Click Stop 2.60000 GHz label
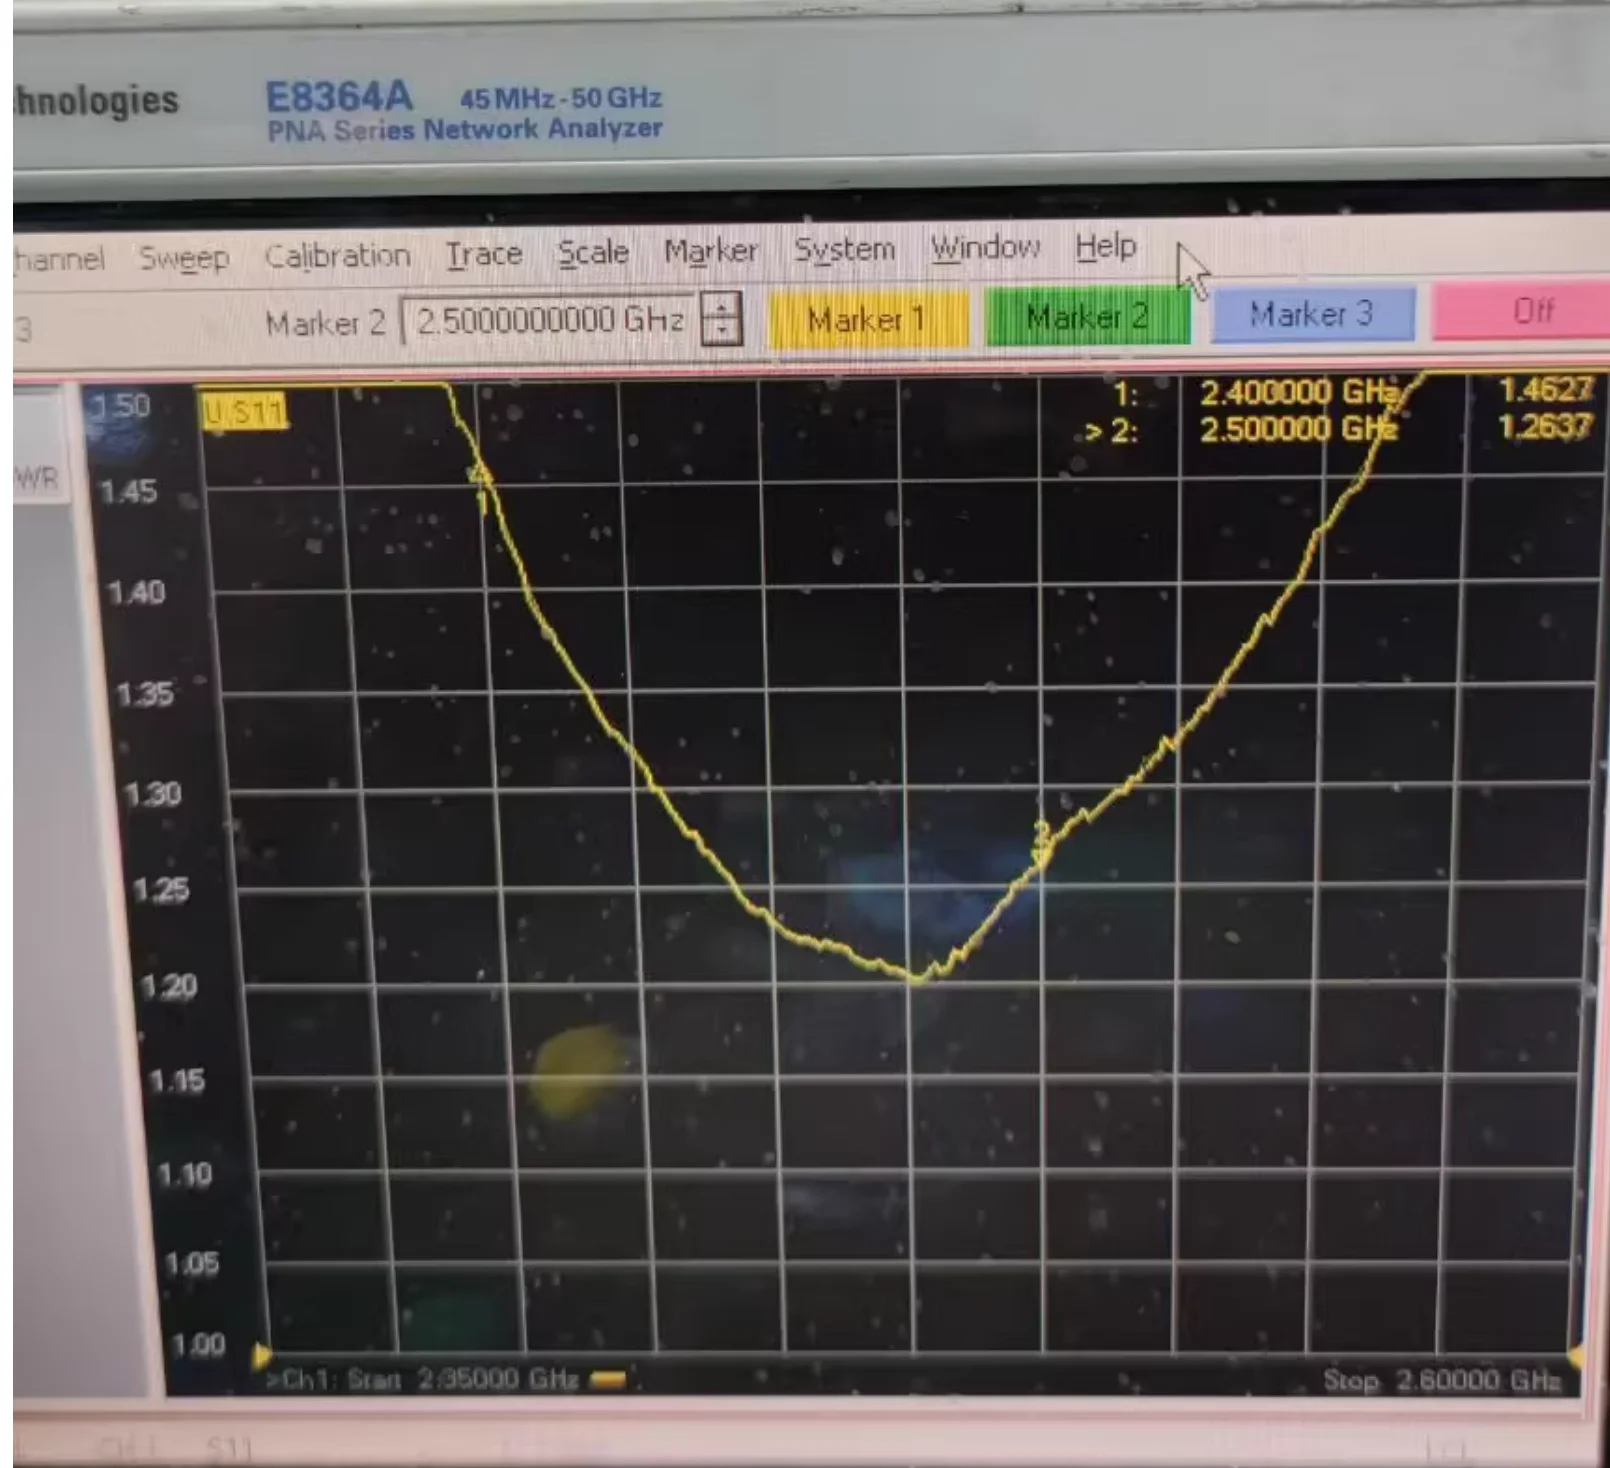The image size is (1610, 1468). 1442,1381
